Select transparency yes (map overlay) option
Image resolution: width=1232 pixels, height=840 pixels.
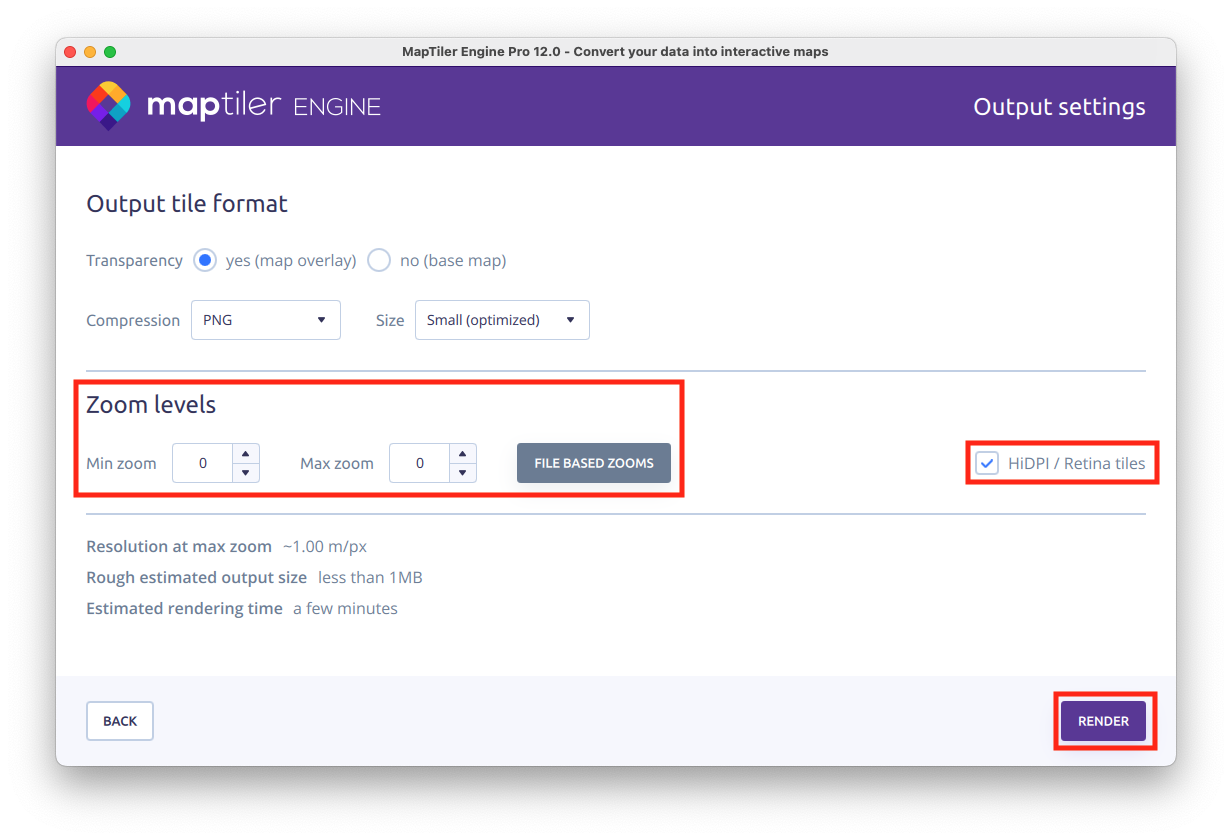click(205, 260)
